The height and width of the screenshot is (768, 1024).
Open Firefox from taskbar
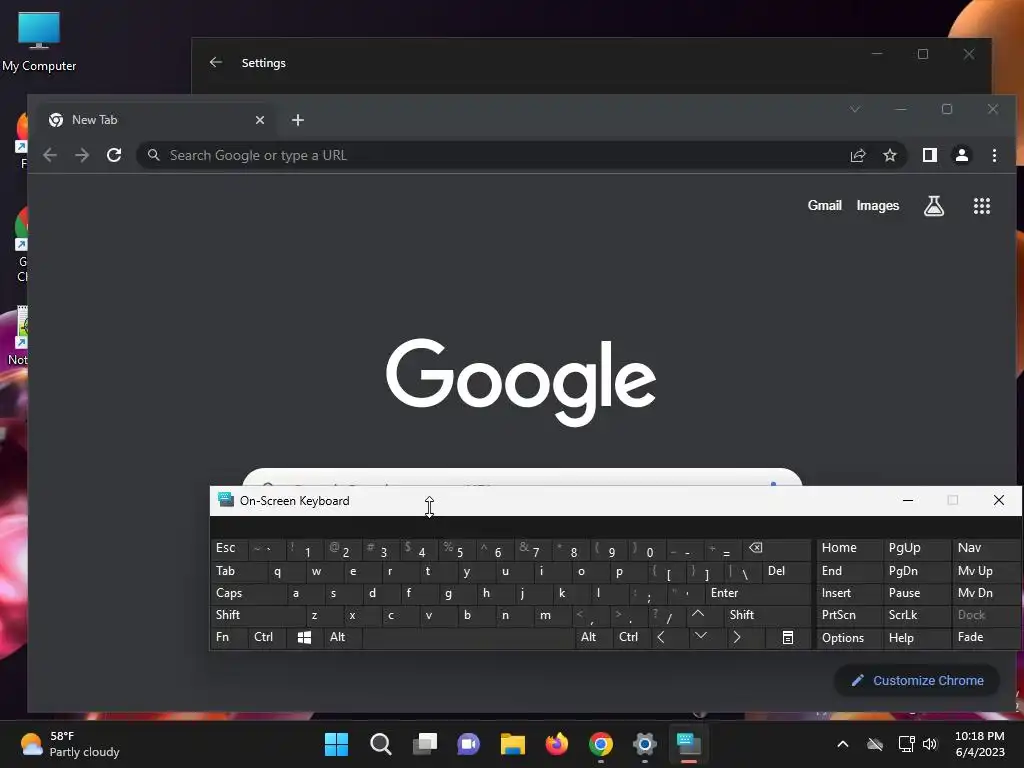tap(556, 744)
